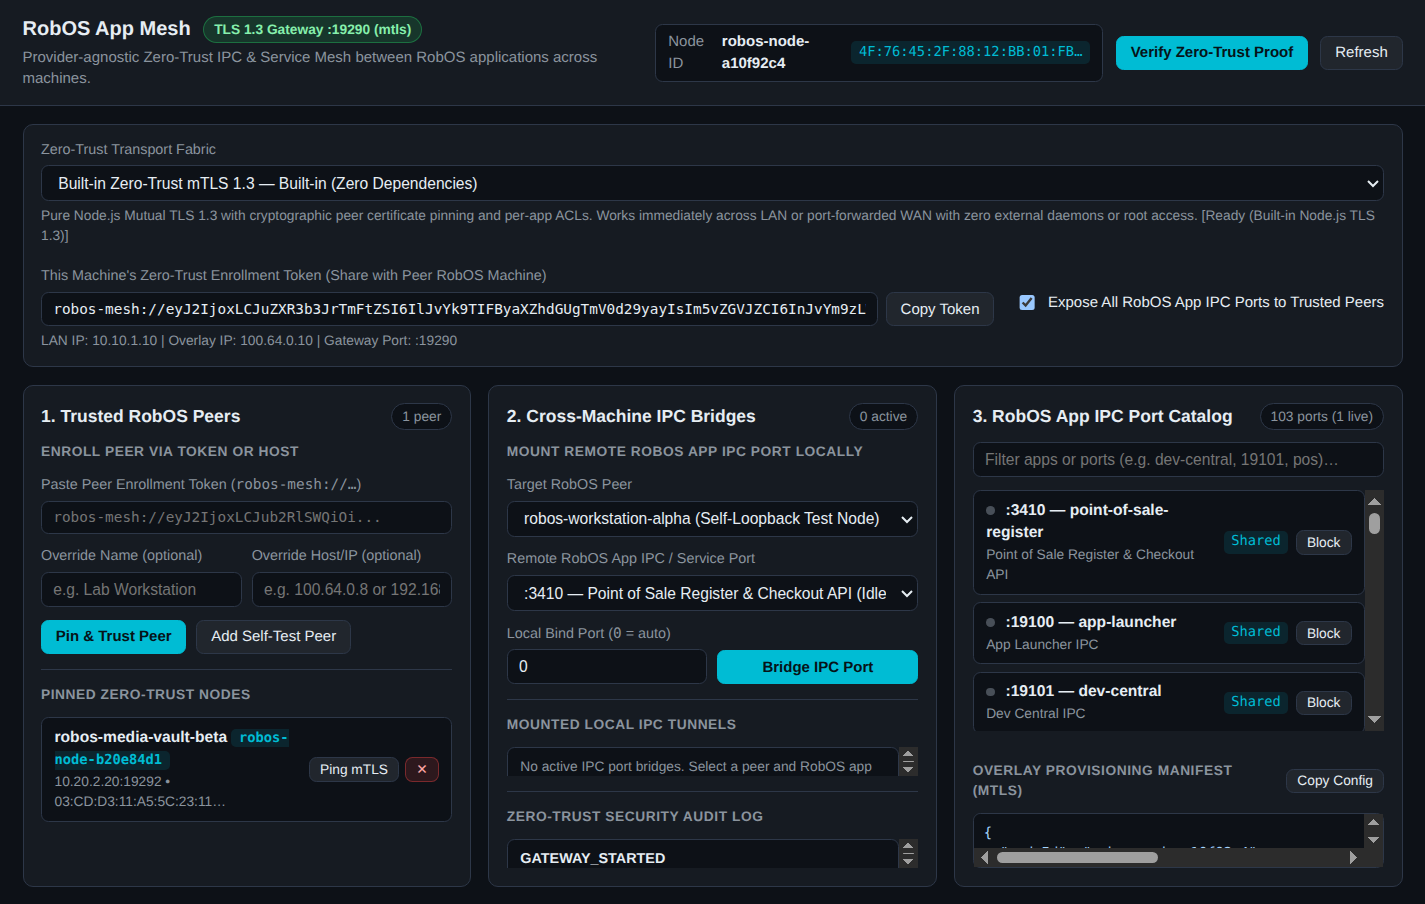Click the manifest horizontal scrollbar right arrow
Screen dimensions: 1425x904
[1353, 857]
